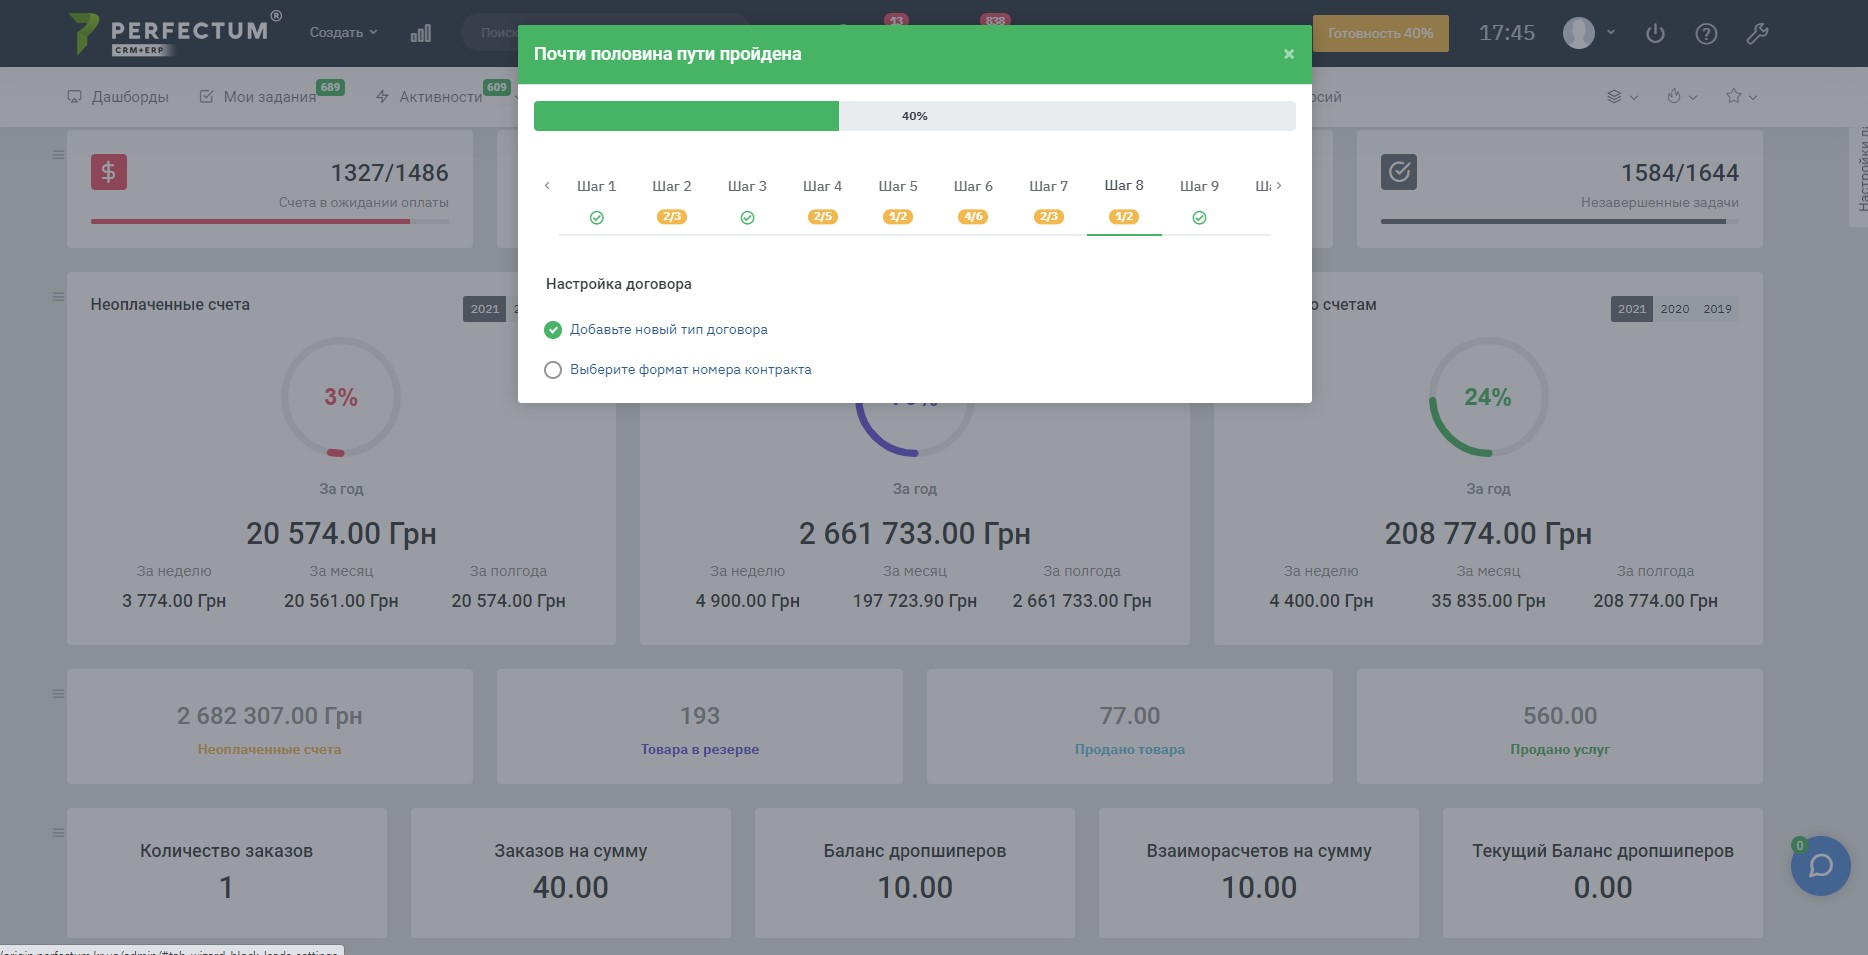
Task: Click the power logout icon
Action: coord(1655,33)
